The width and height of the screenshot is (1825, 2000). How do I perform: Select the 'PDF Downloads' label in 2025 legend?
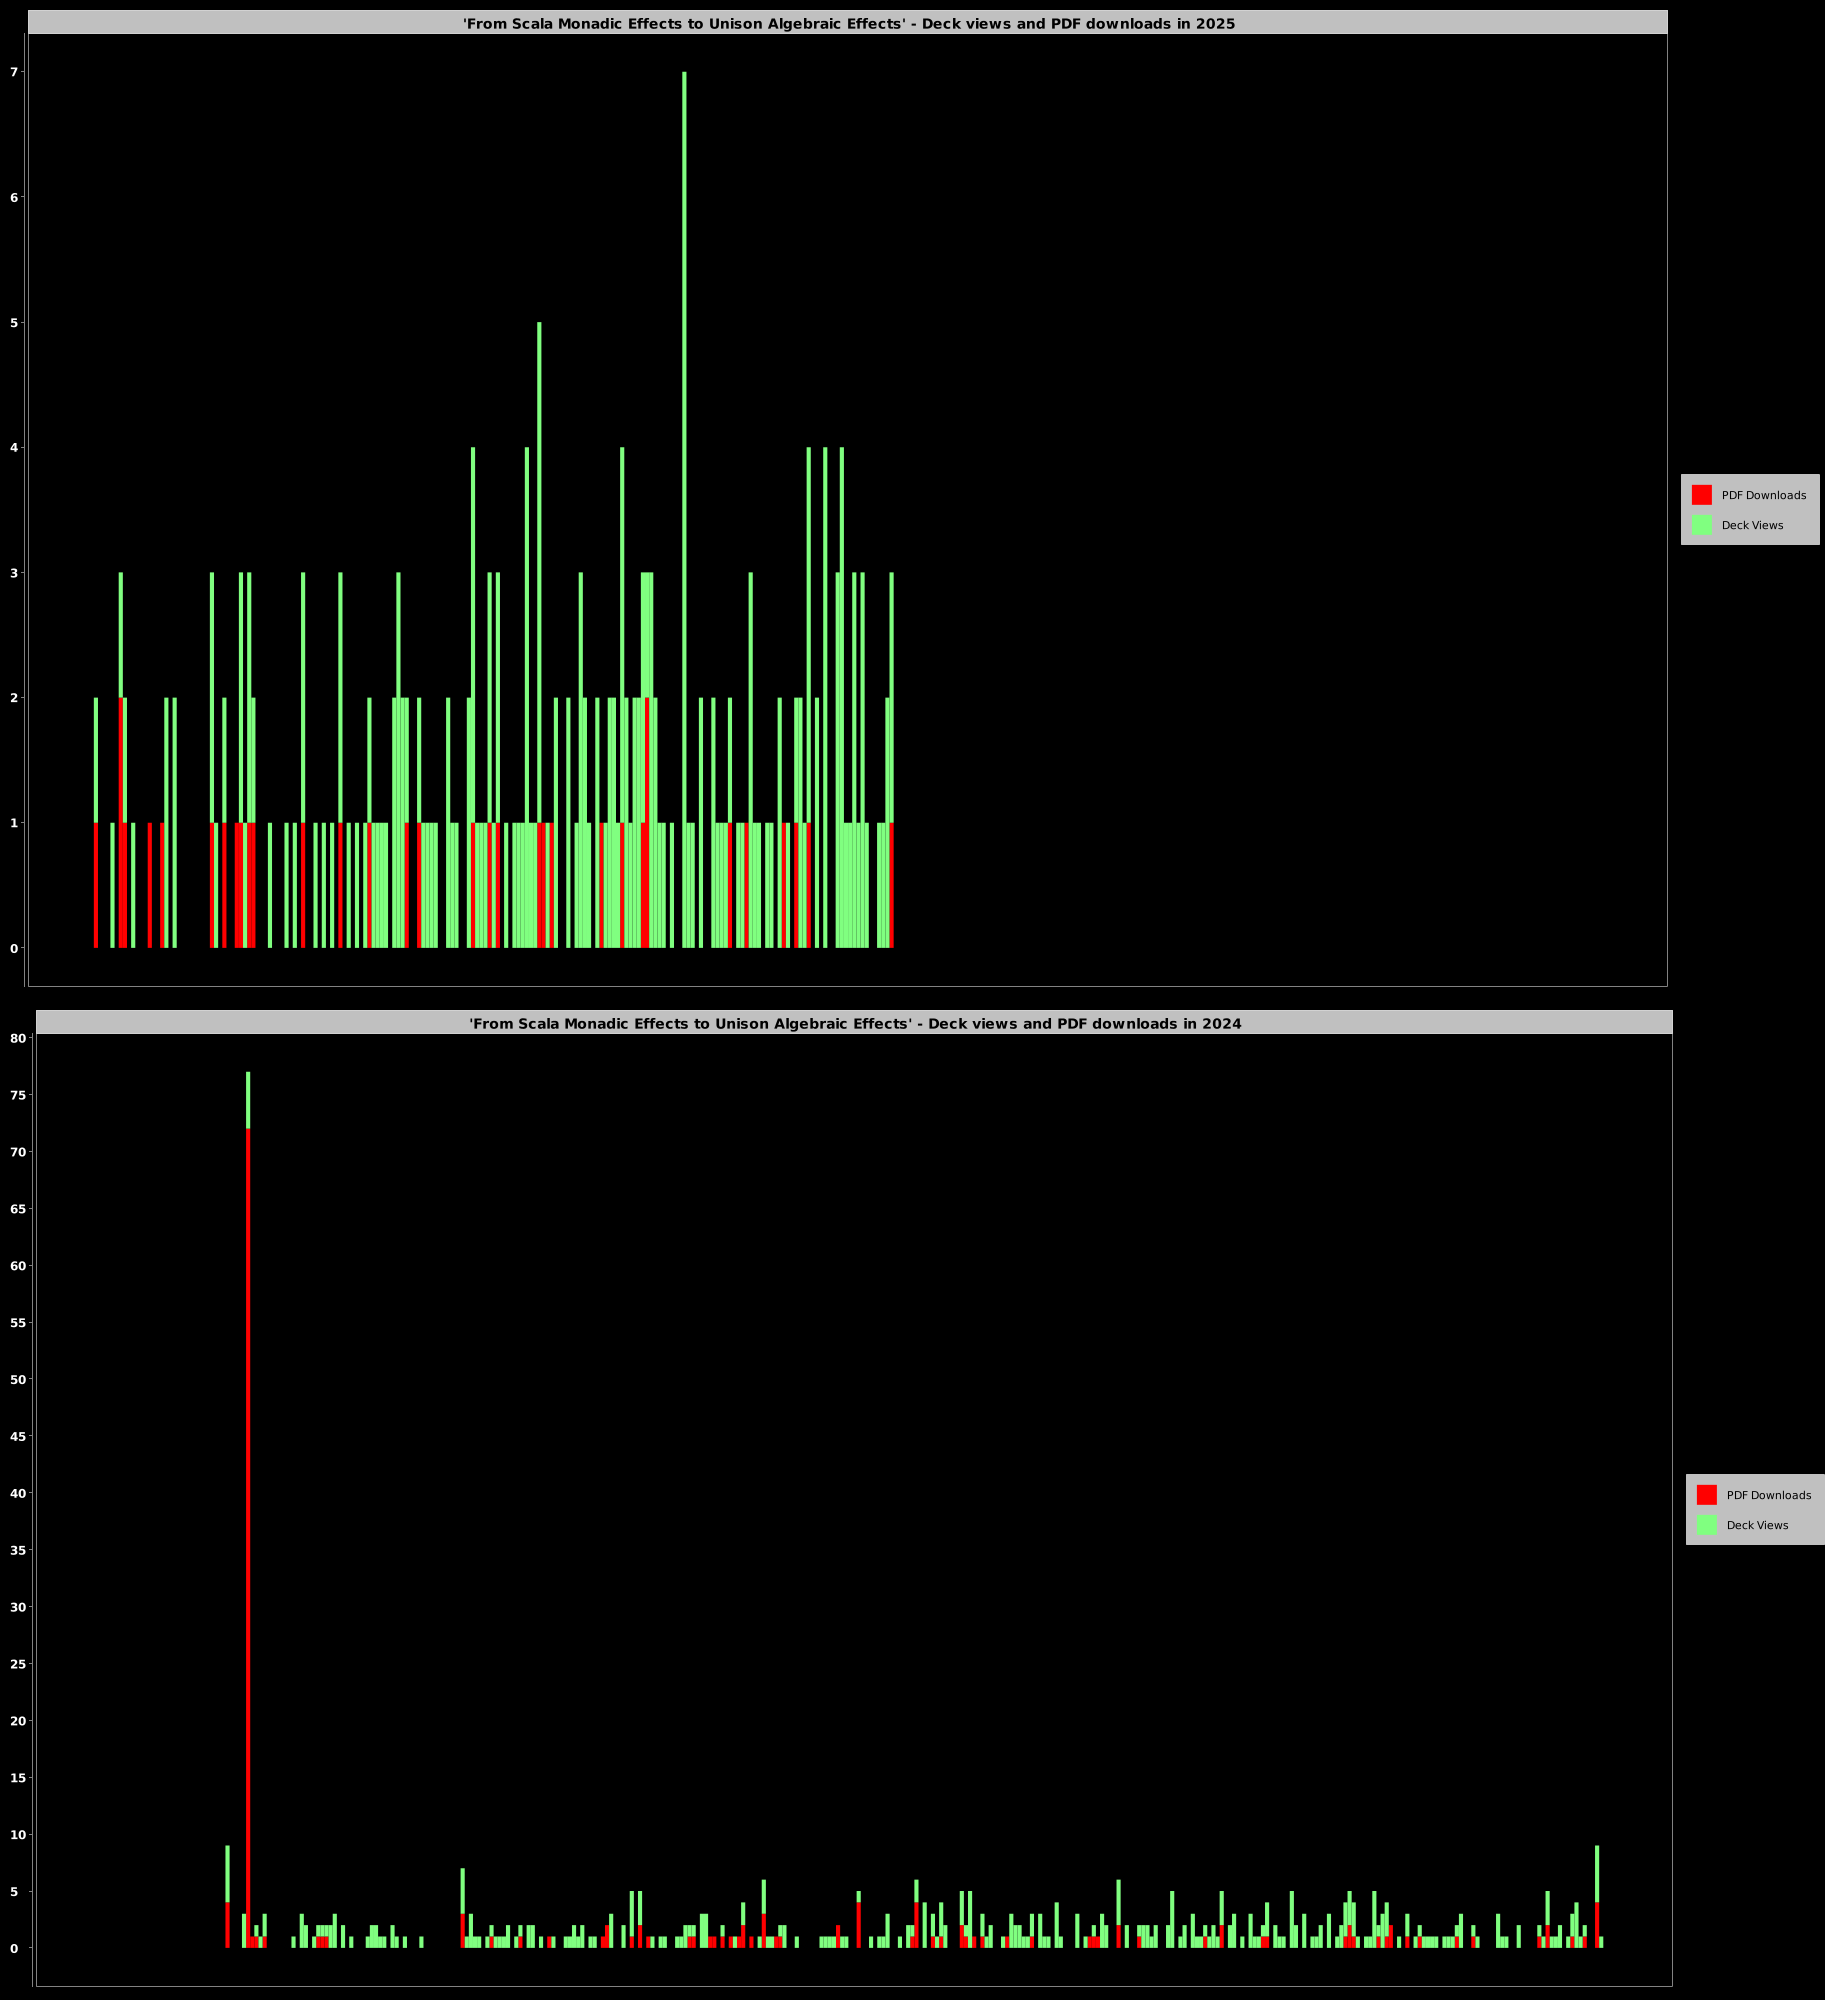(1763, 495)
